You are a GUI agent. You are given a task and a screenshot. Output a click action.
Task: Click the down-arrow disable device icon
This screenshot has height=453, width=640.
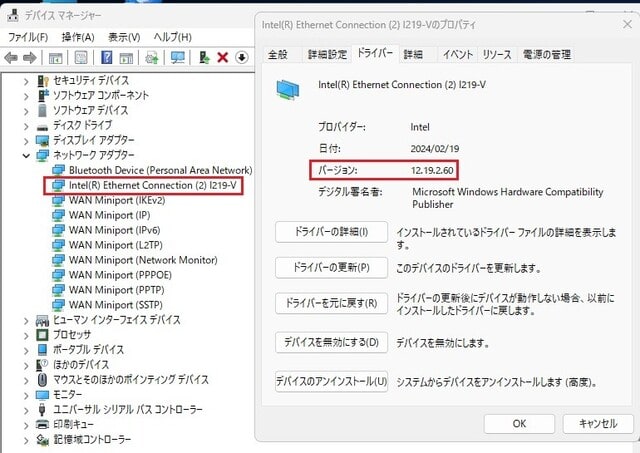(242, 58)
